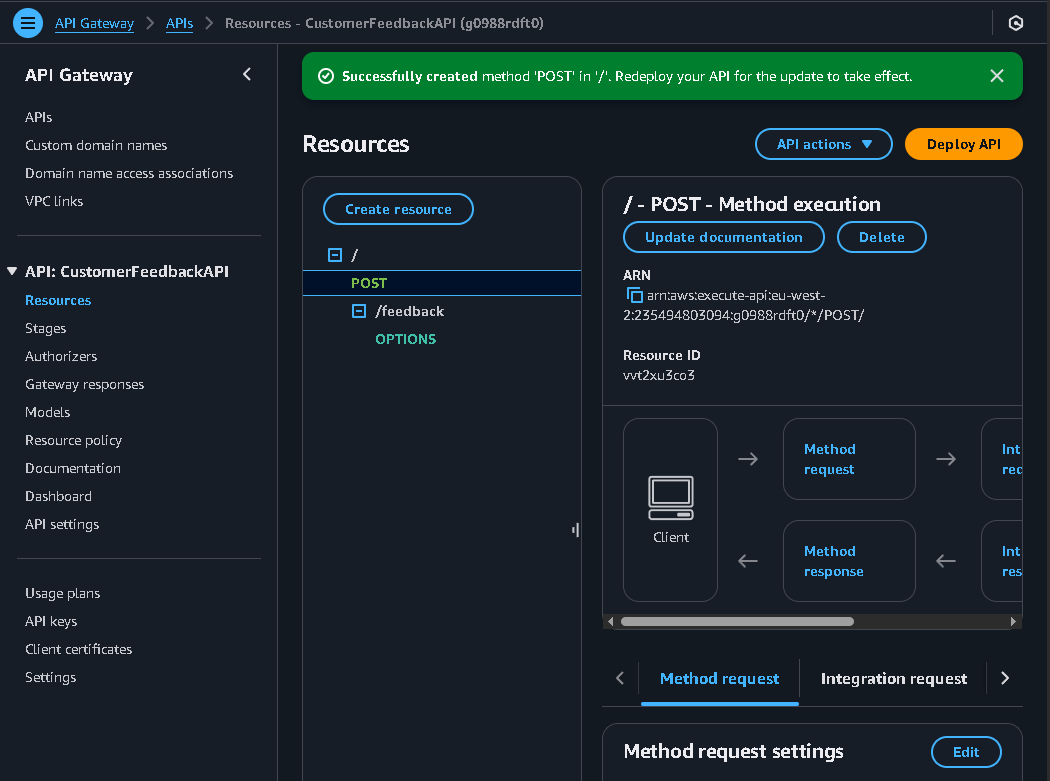Image resolution: width=1050 pixels, height=781 pixels.
Task: Open Client certificates
Action: tap(78, 650)
